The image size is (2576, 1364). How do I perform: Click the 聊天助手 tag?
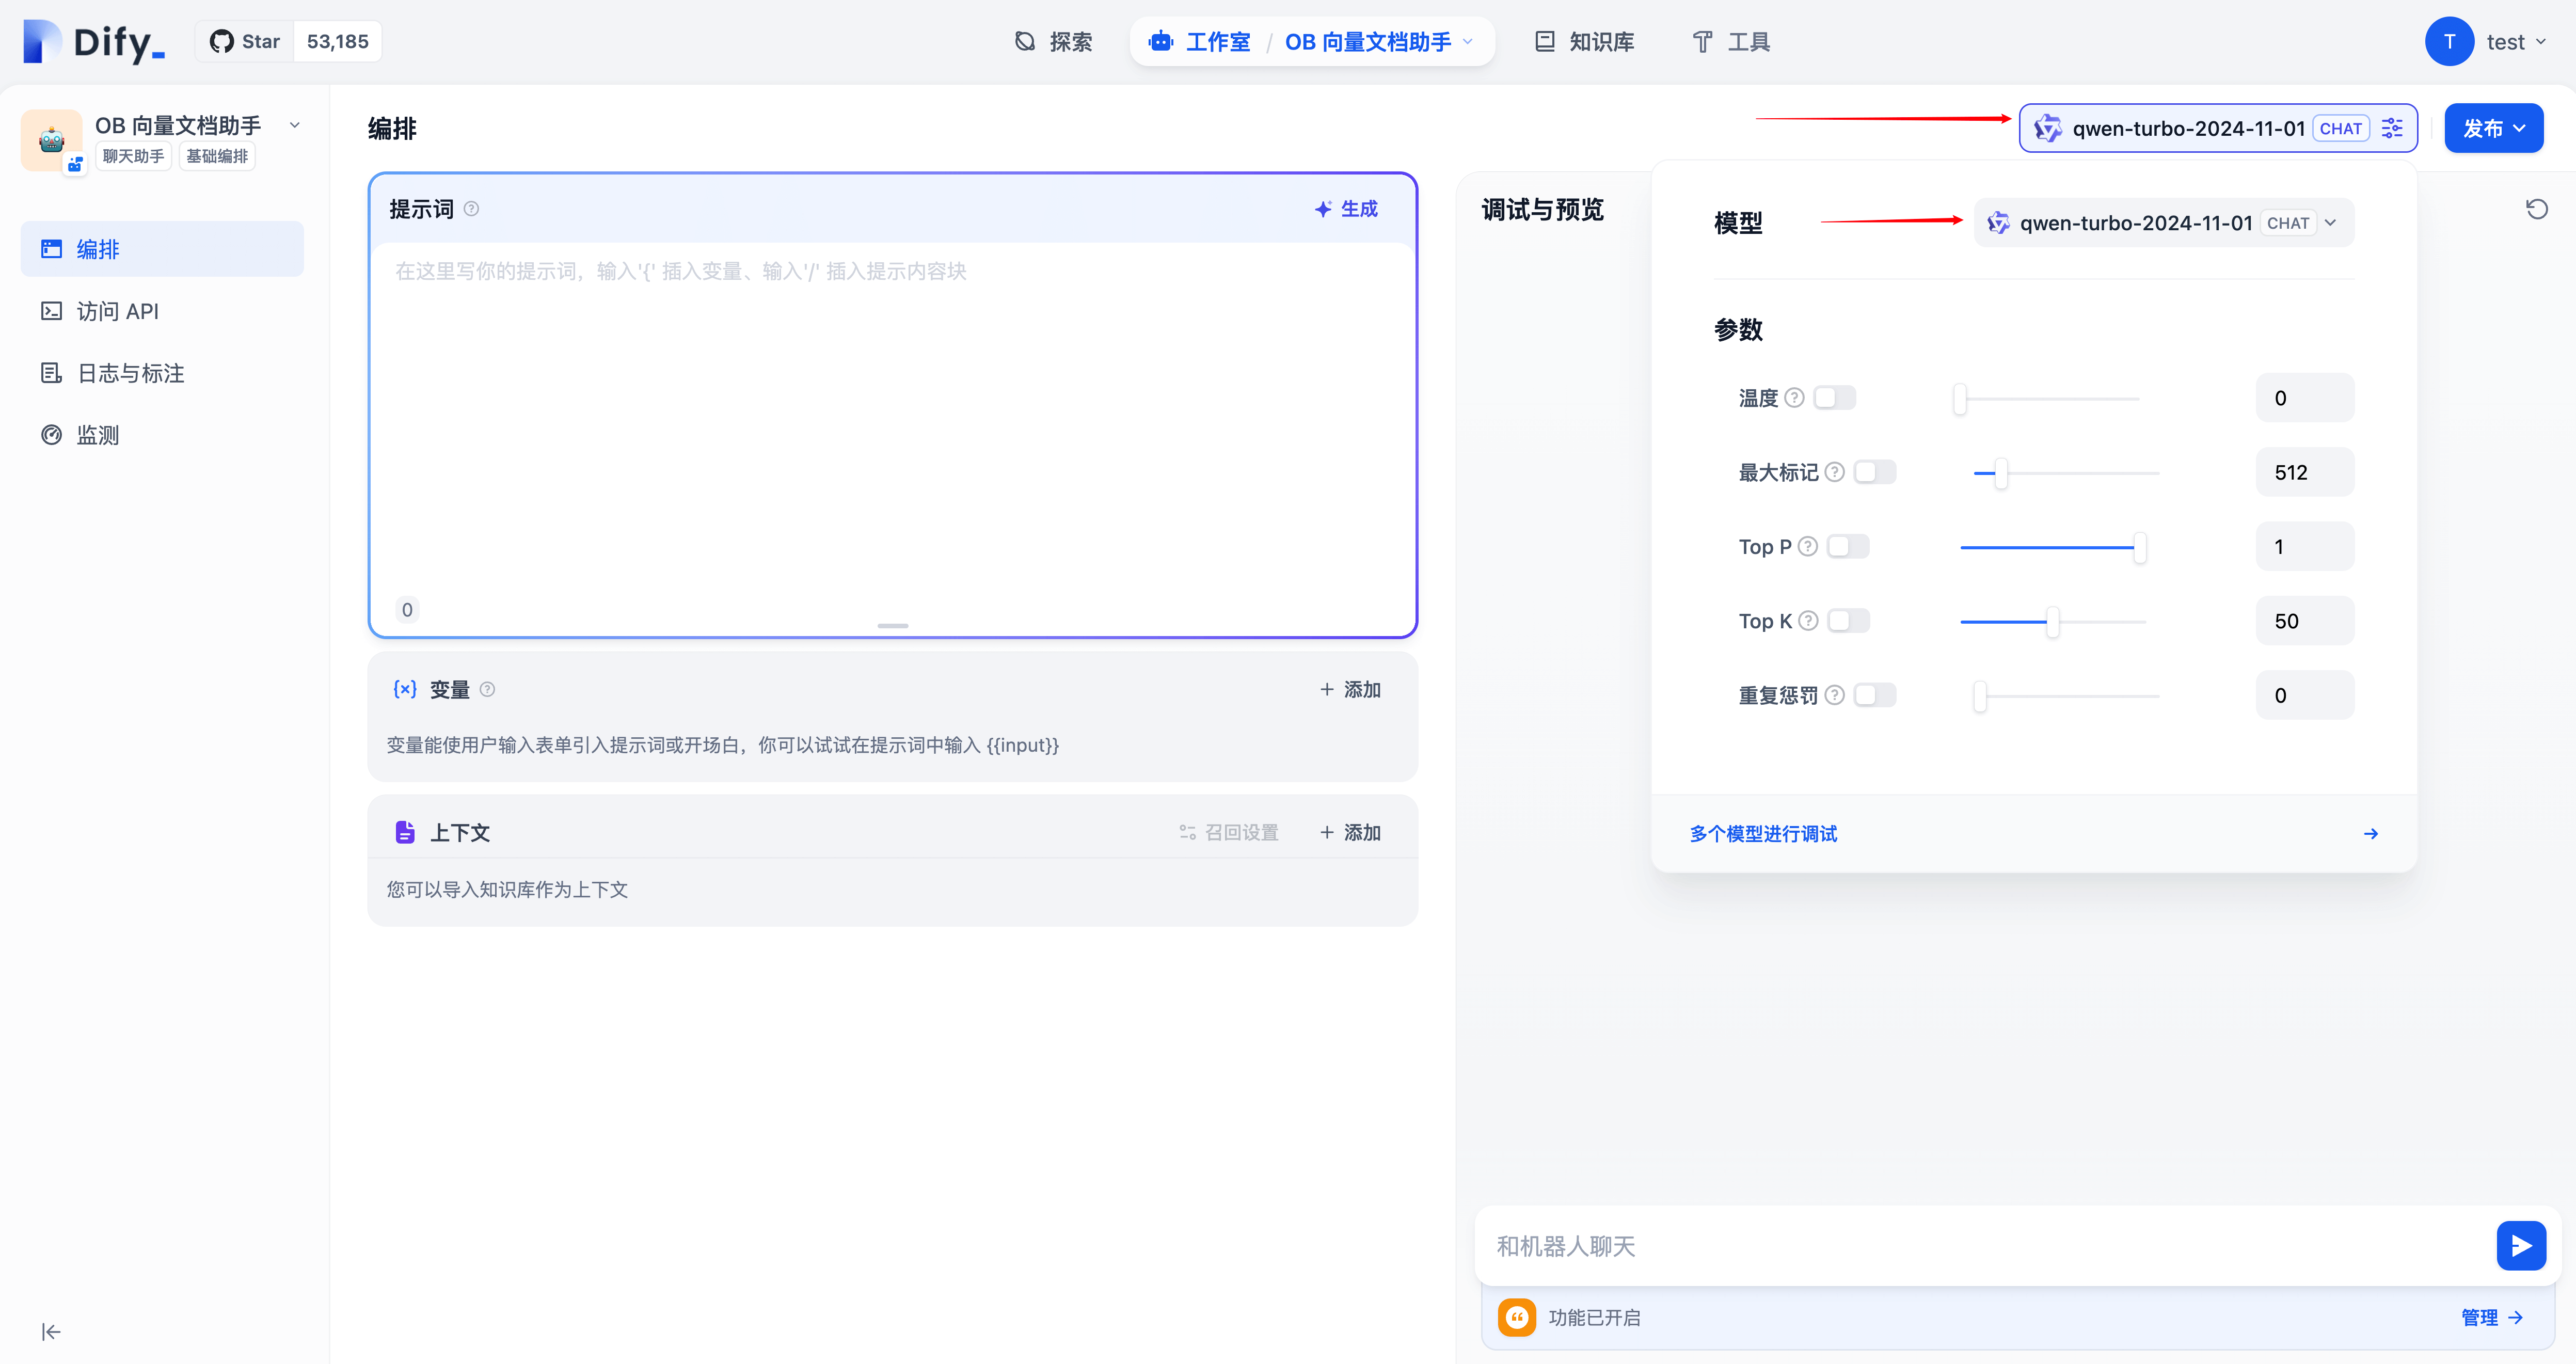point(133,156)
